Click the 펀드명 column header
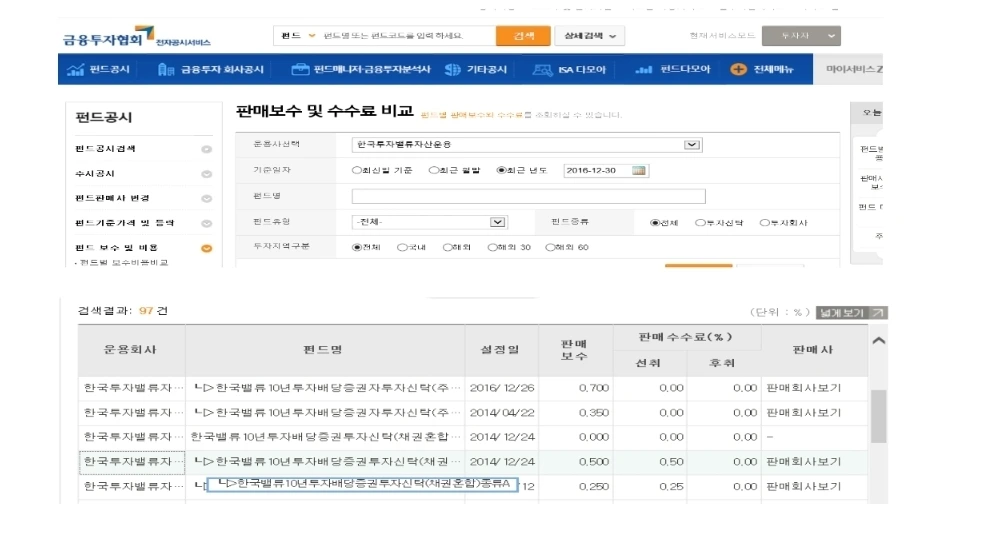This screenshot has height=550, width=993. point(324,350)
